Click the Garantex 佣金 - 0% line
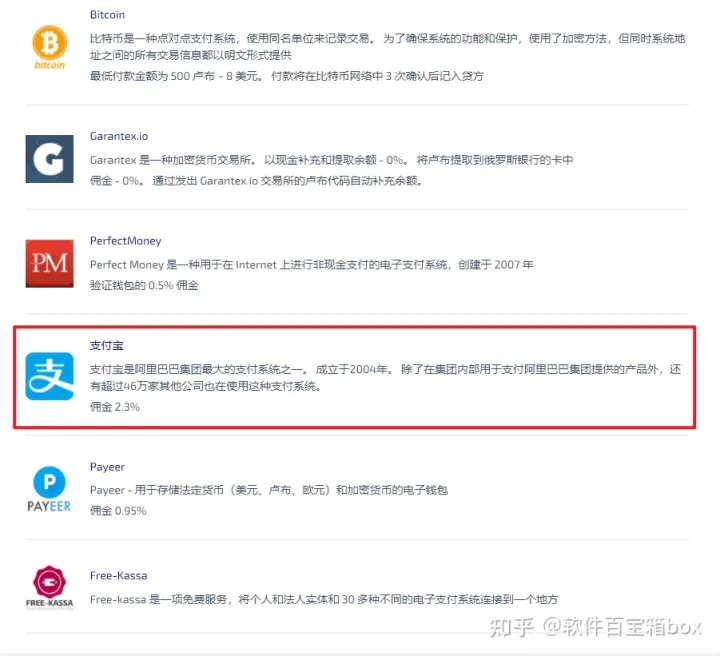The height and width of the screenshot is (656, 720). click(256, 181)
